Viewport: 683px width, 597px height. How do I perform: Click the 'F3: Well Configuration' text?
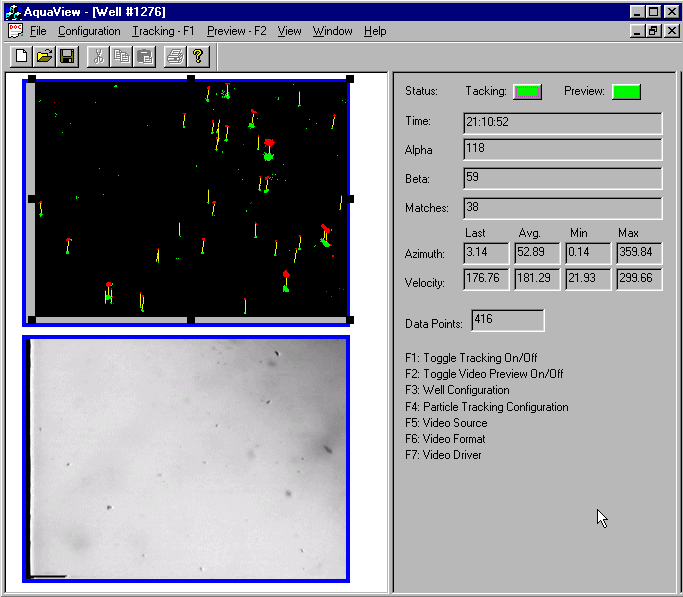tap(457, 390)
